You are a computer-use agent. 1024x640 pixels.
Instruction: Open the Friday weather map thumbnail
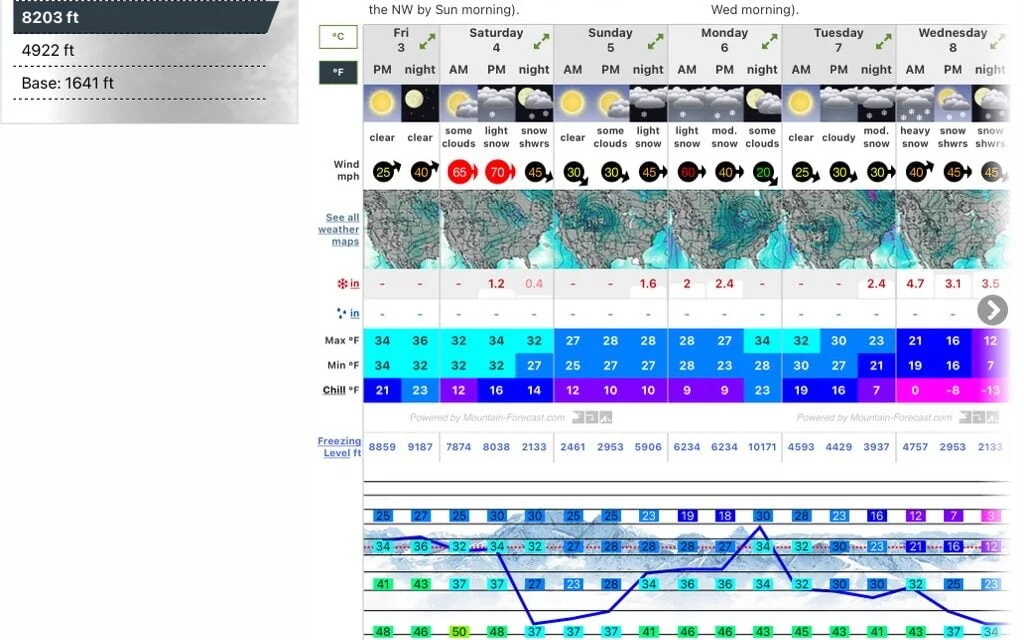pyautogui.click(x=402, y=229)
